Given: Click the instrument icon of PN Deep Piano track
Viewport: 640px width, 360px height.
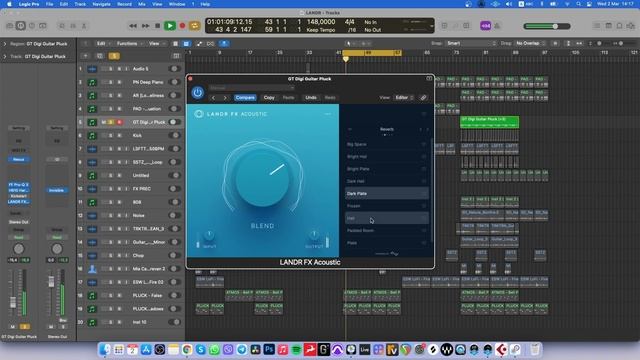Looking at the screenshot, I should (92, 82).
